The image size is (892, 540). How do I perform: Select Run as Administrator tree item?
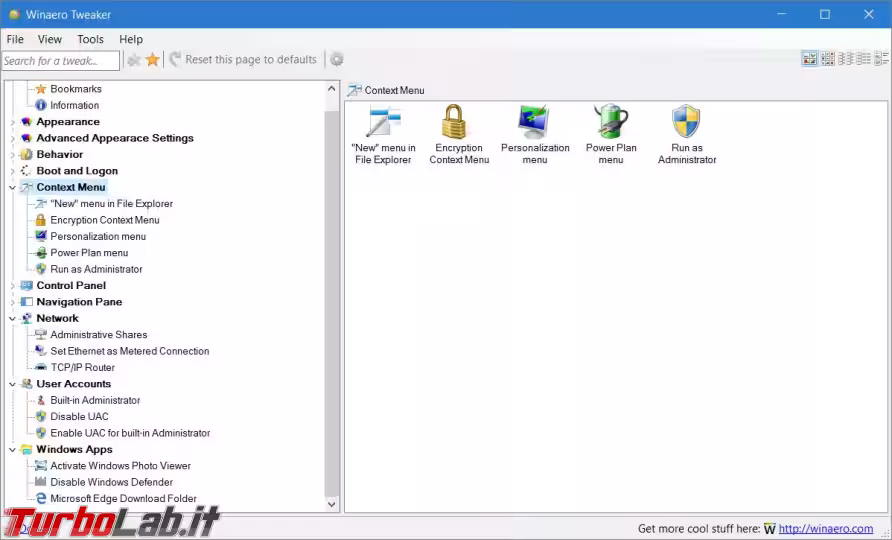tap(96, 269)
